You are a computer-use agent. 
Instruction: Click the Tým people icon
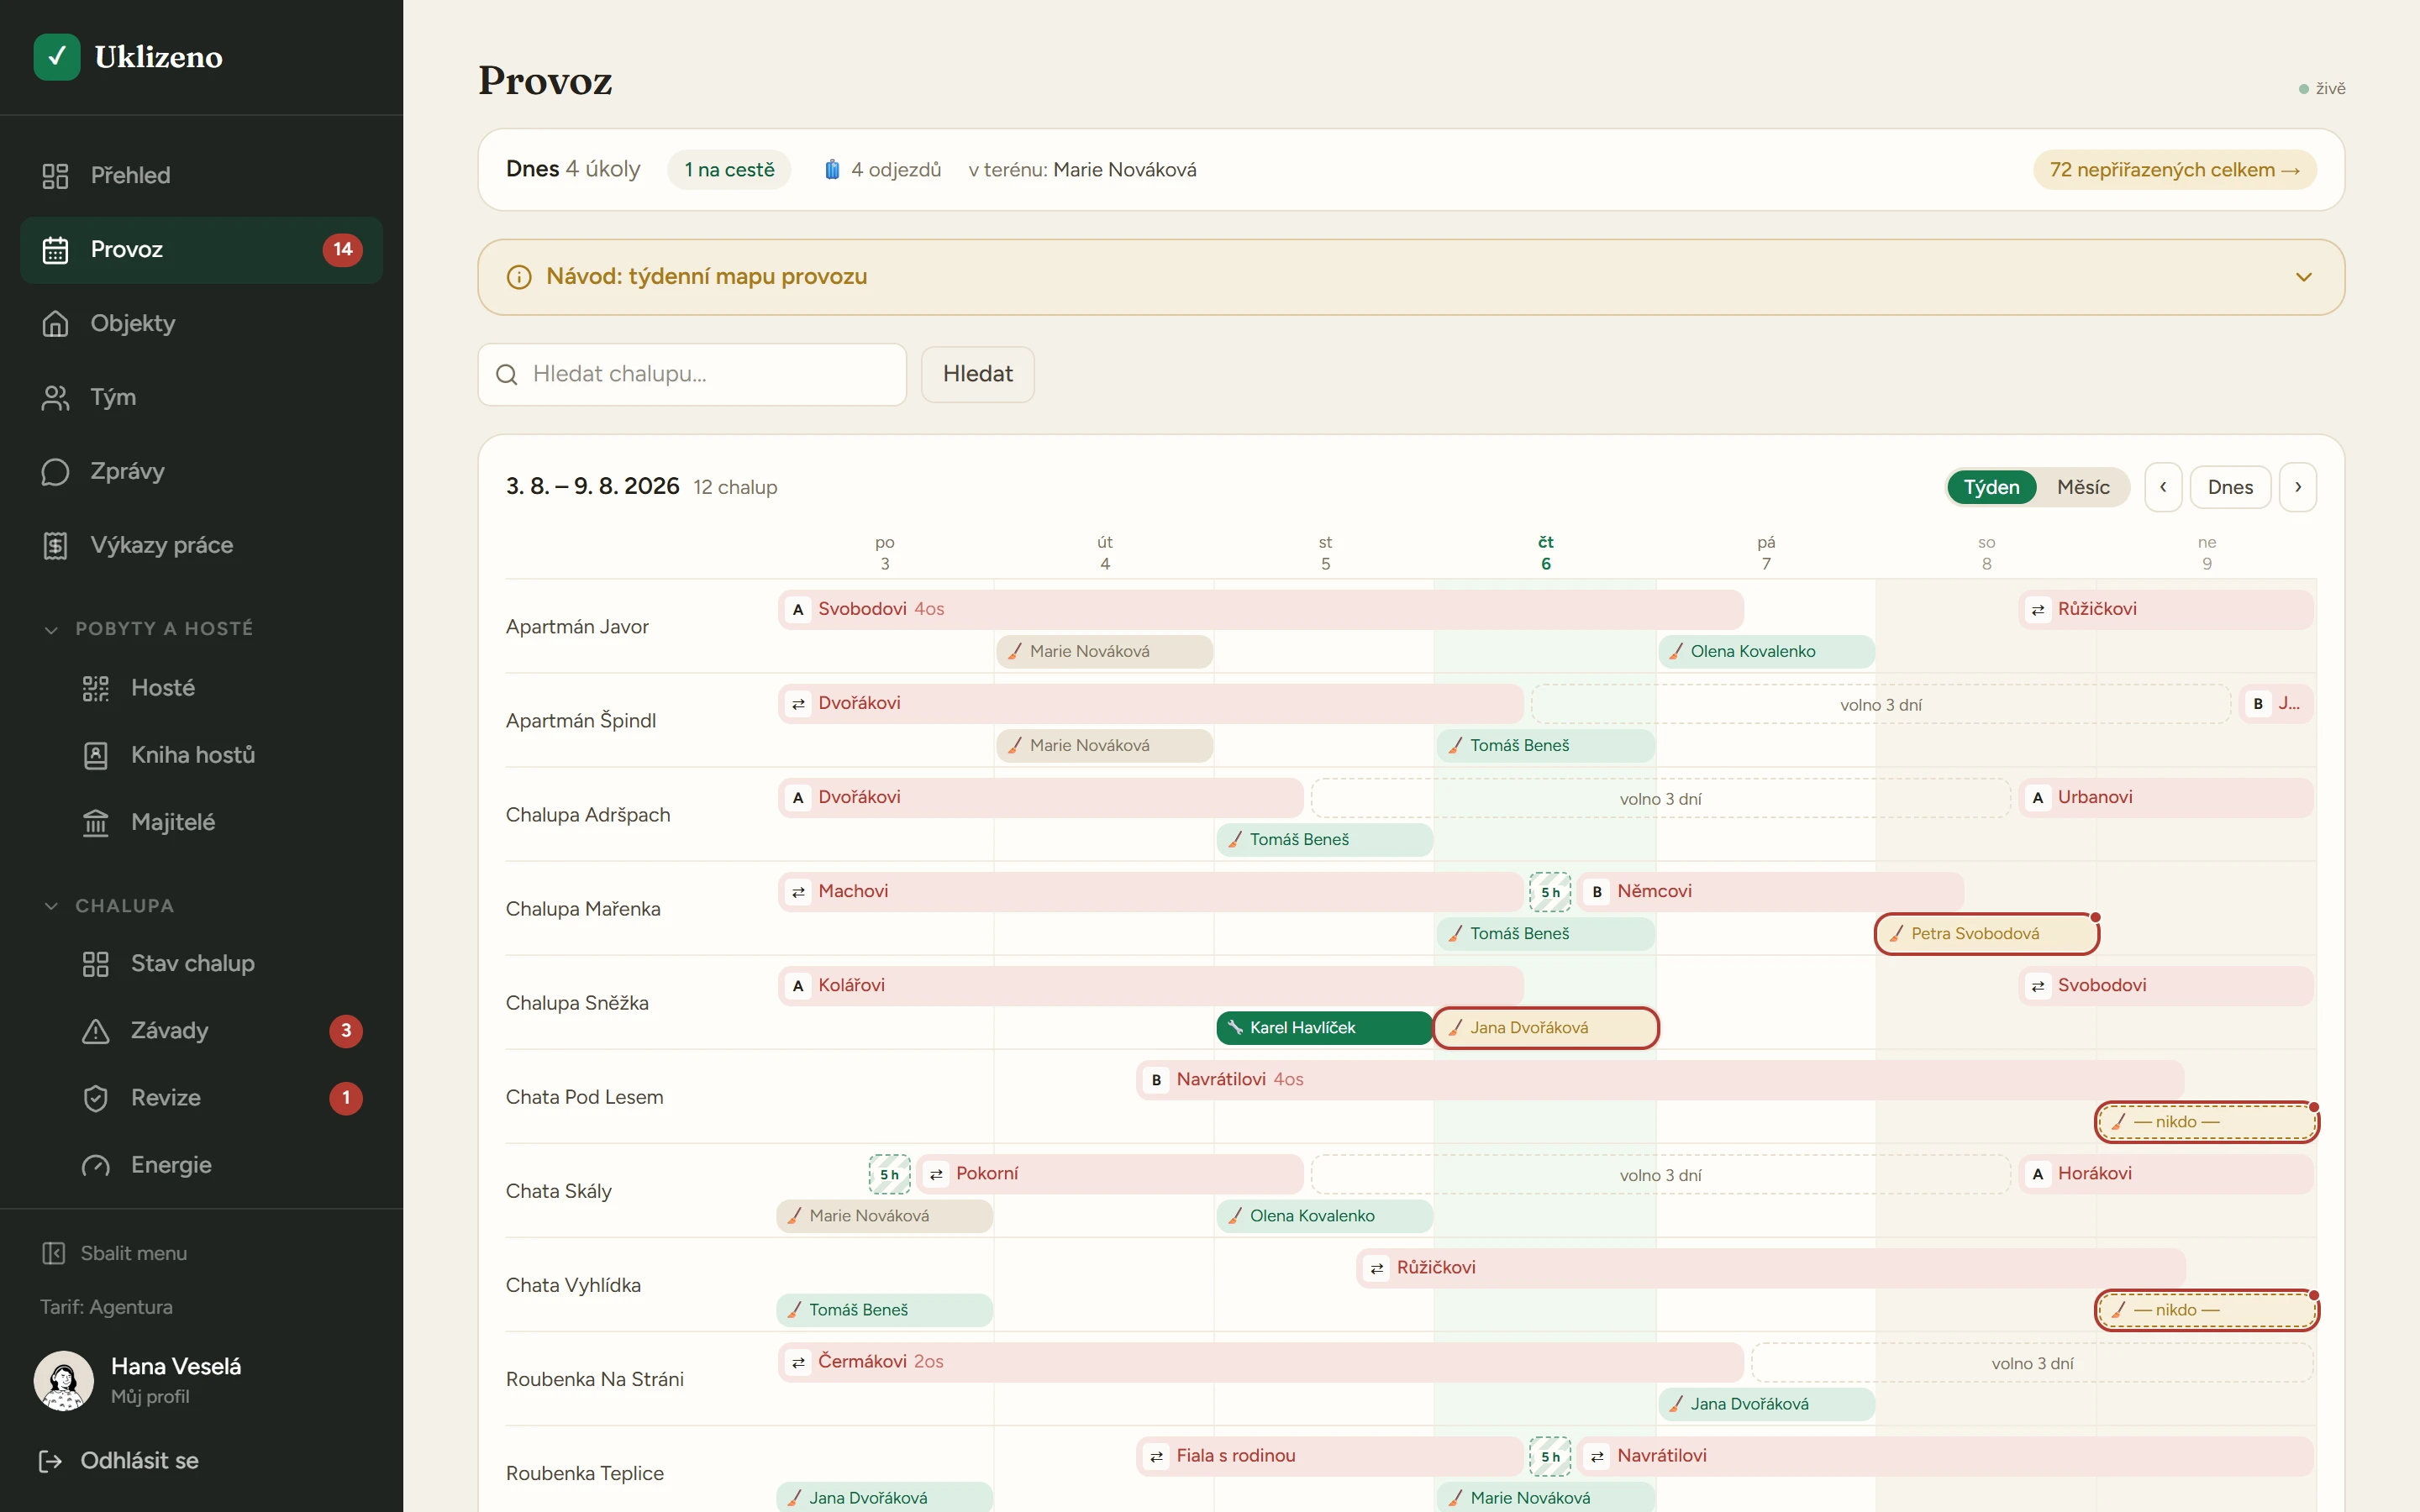tap(55, 398)
